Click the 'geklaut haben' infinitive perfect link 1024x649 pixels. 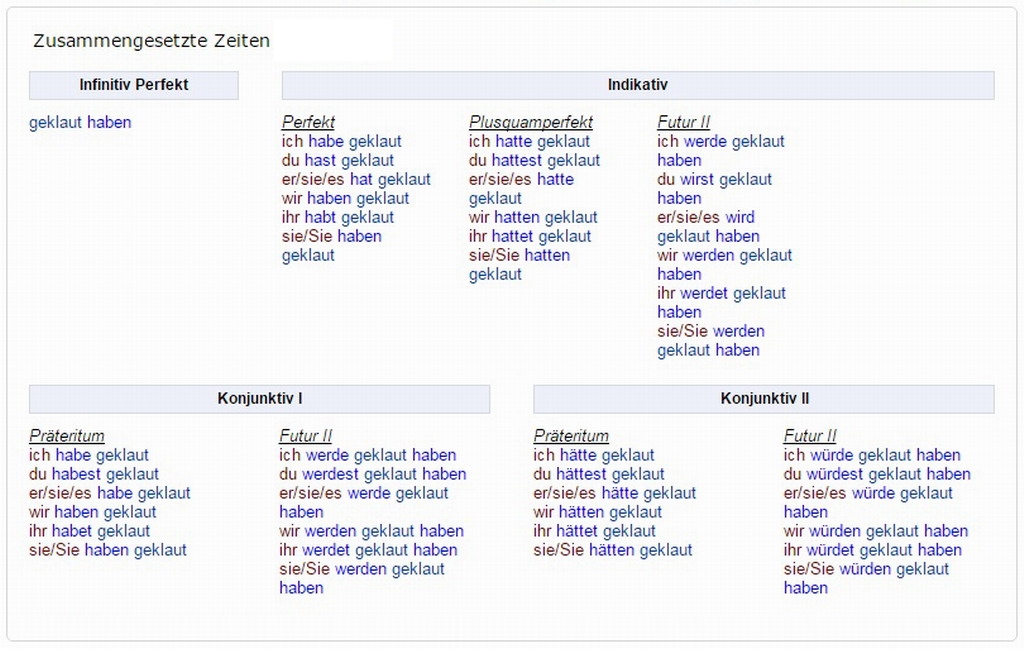(80, 123)
